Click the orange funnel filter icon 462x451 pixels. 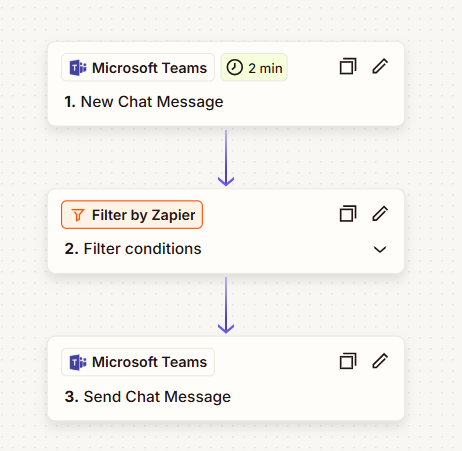[x=78, y=215]
